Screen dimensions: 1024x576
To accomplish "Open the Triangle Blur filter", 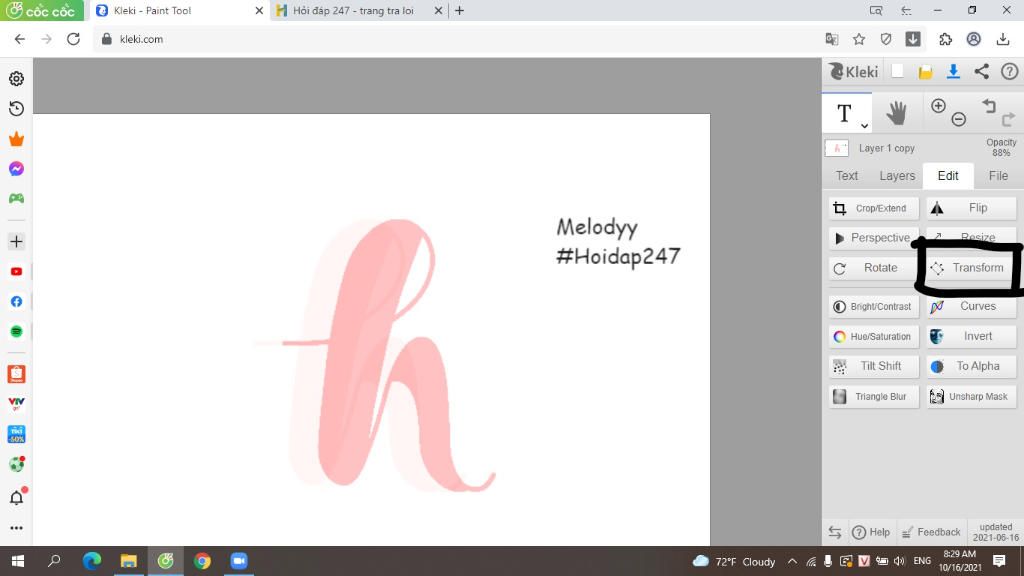I will (874, 396).
